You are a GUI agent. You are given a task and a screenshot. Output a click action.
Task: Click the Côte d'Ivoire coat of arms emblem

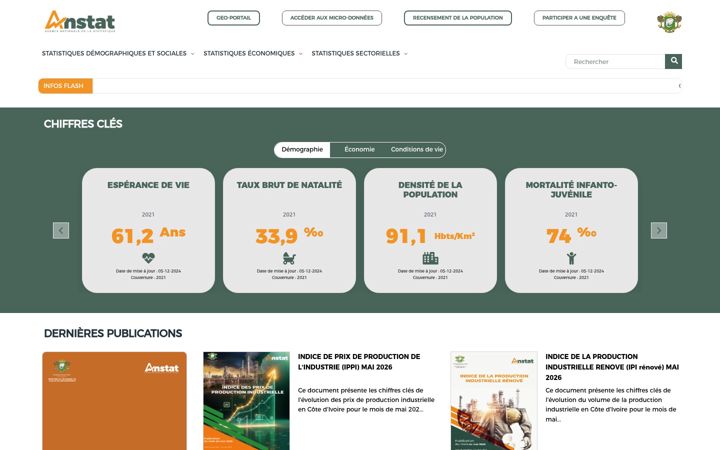pos(669,22)
